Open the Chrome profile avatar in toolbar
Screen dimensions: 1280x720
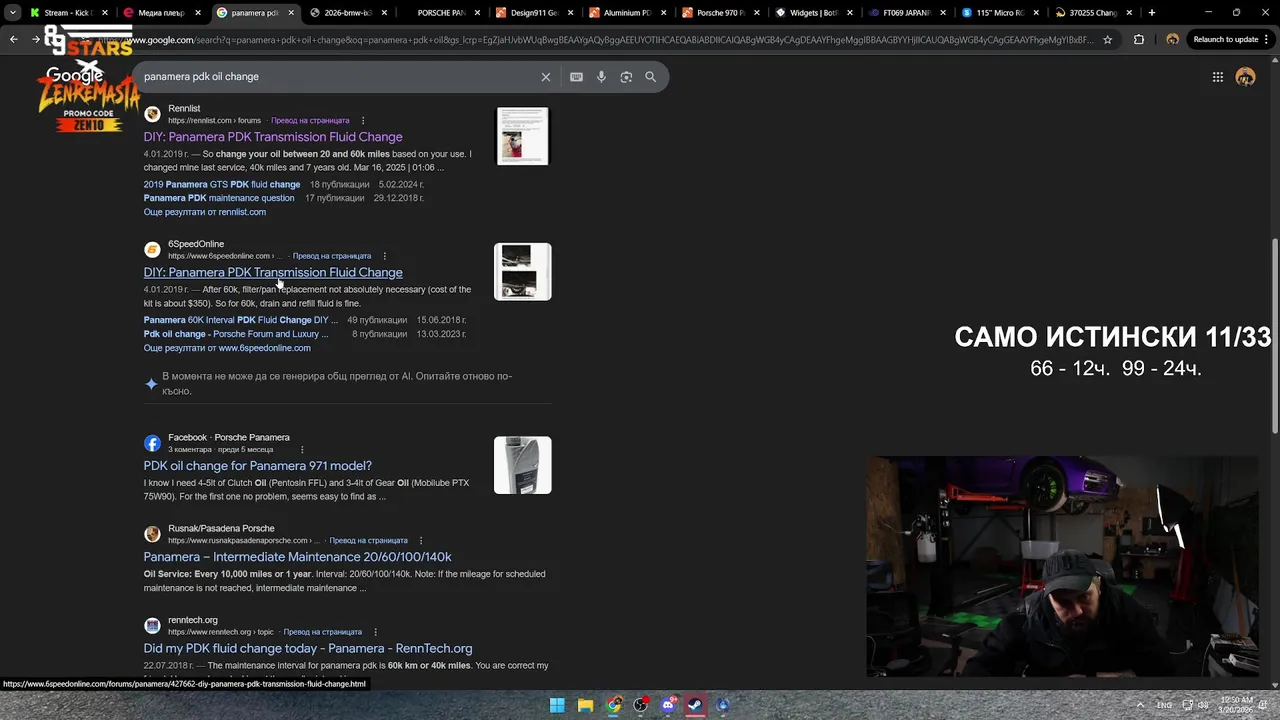[x=1172, y=40]
